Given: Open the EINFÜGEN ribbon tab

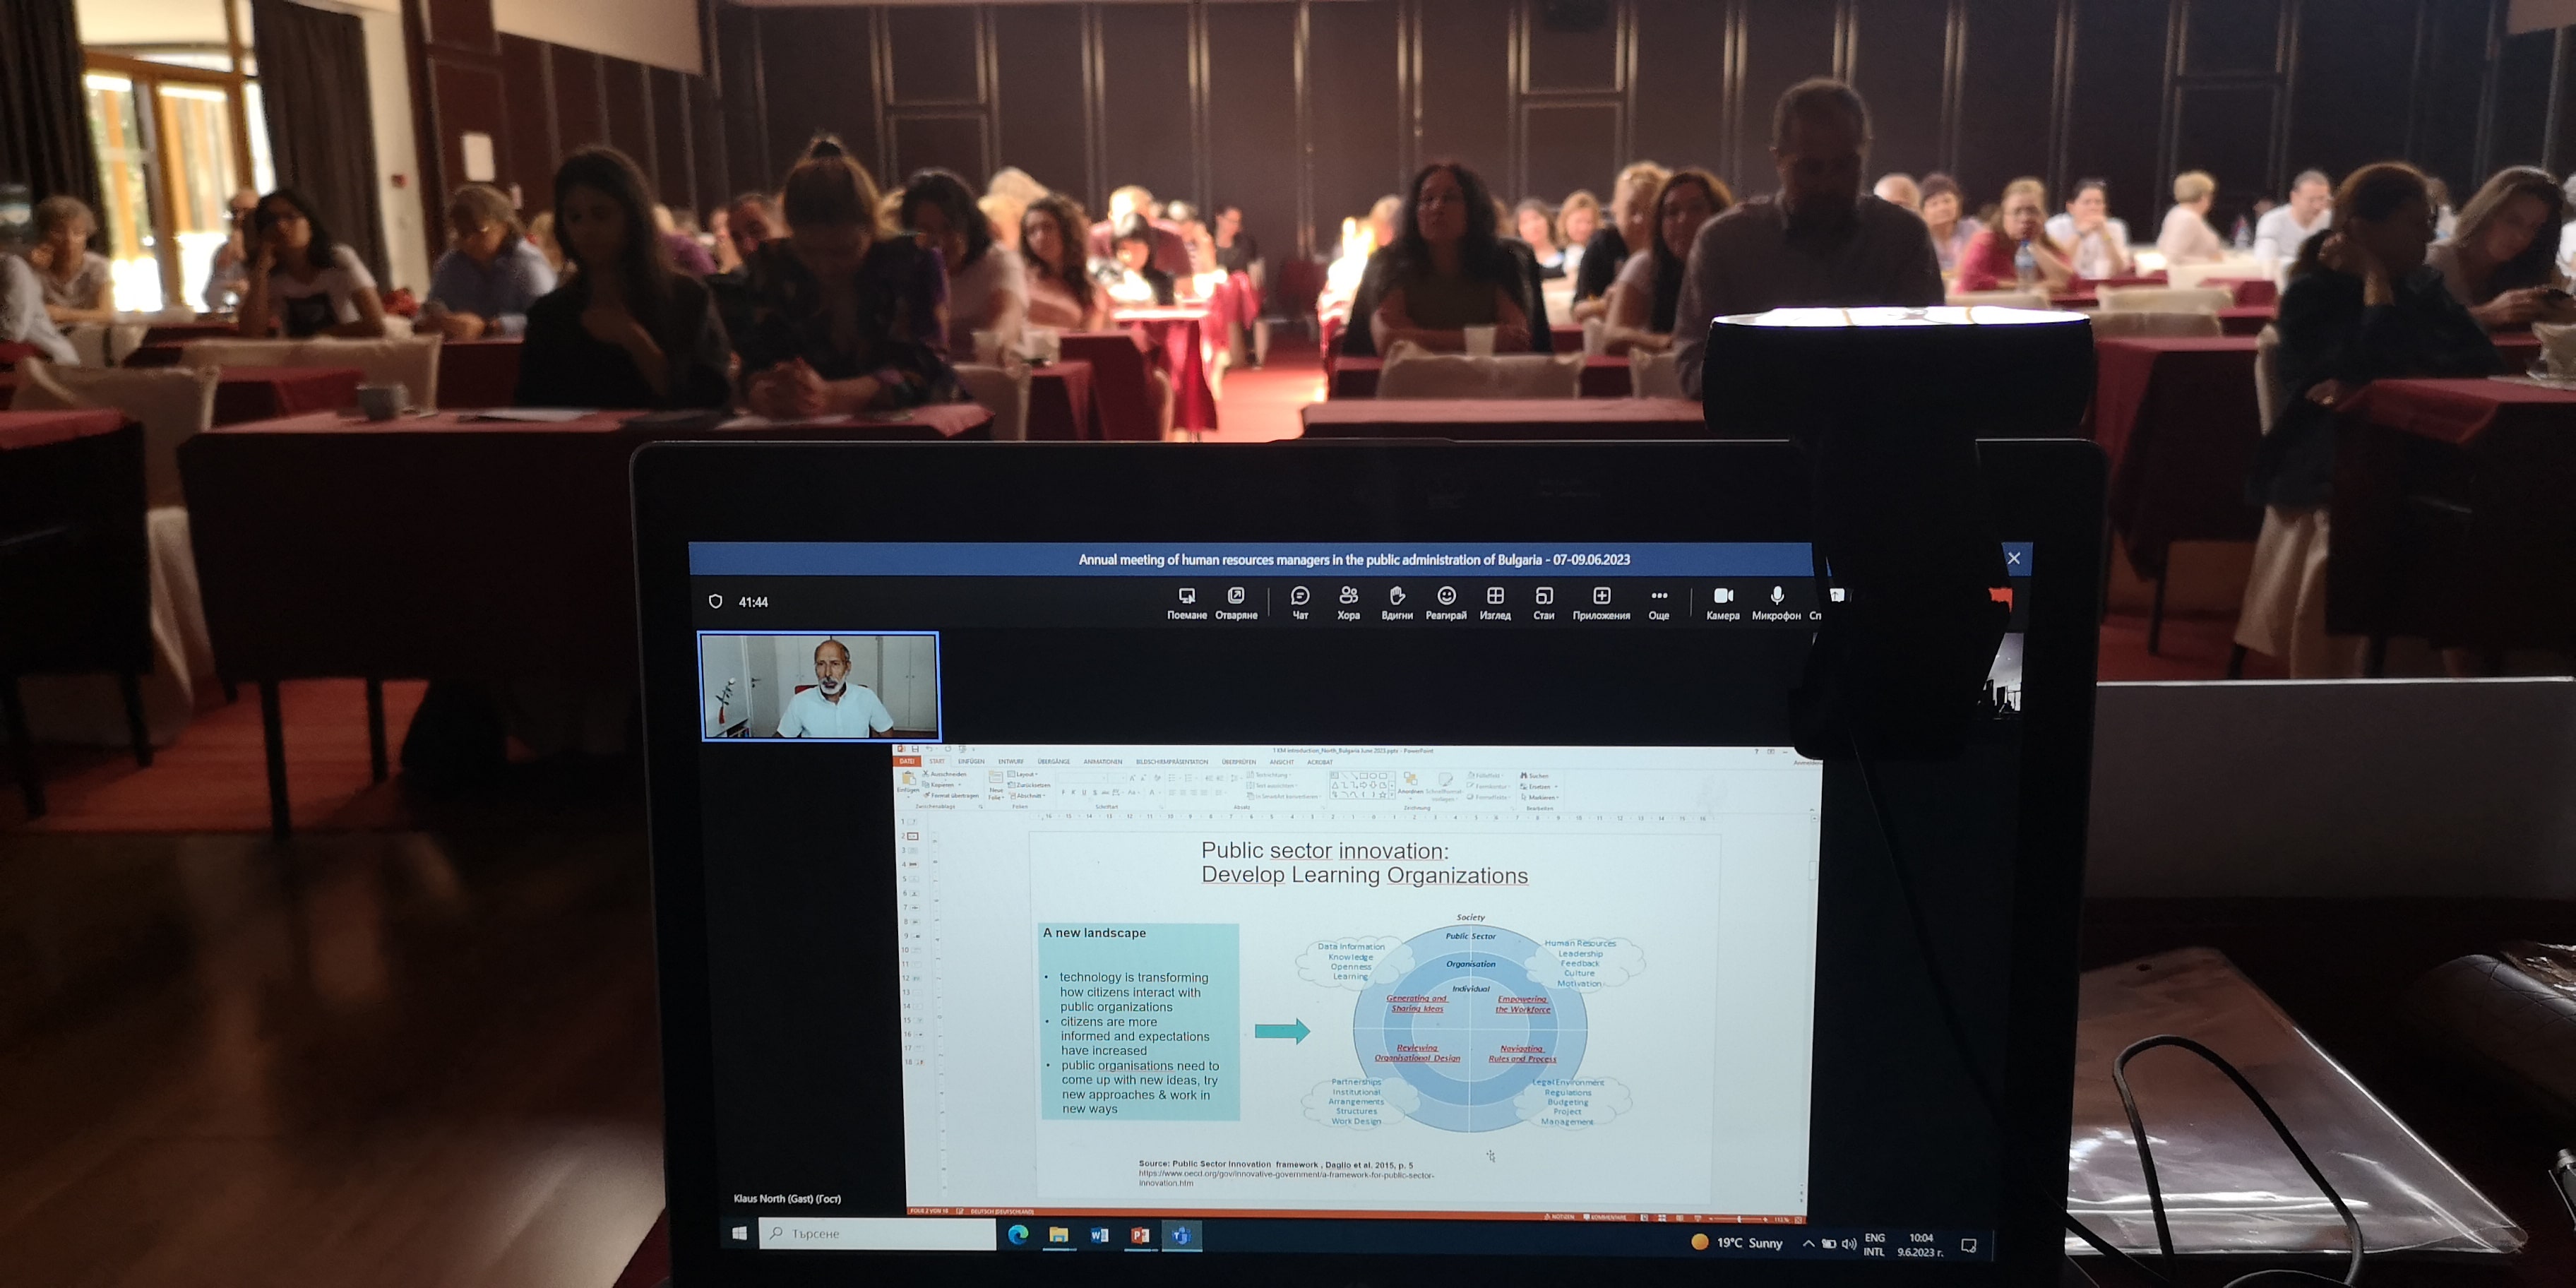Looking at the screenshot, I should tap(971, 761).
